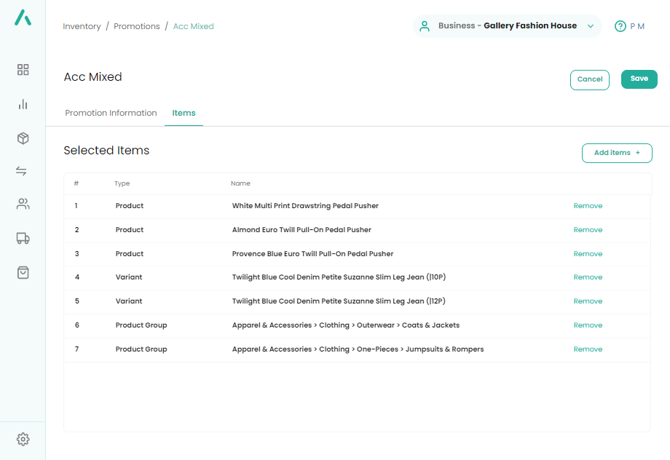The image size is (670, 460).
Task: Open the settings gear icon
Action: (x=23, y=439)
